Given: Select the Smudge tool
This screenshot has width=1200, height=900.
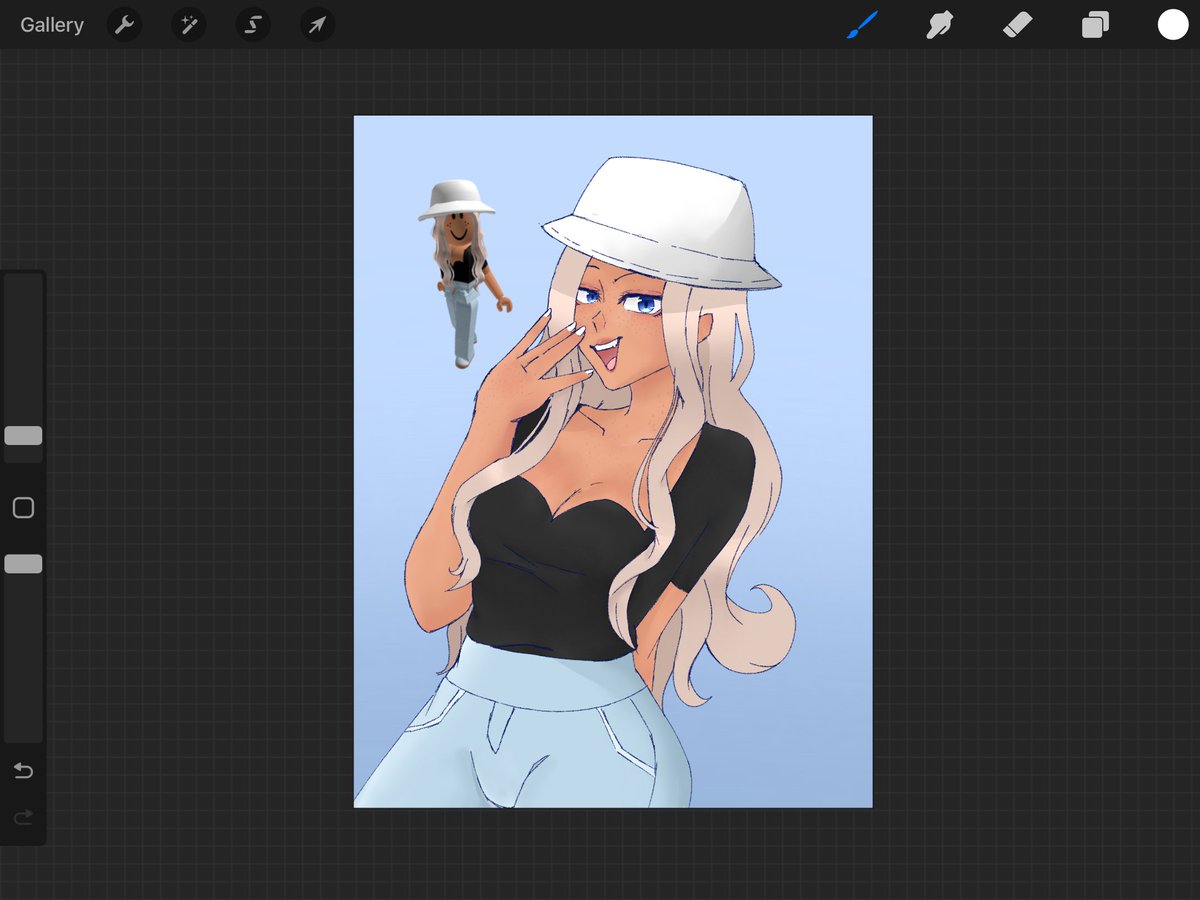Looking at the screenshot, I should click(939, 25).
